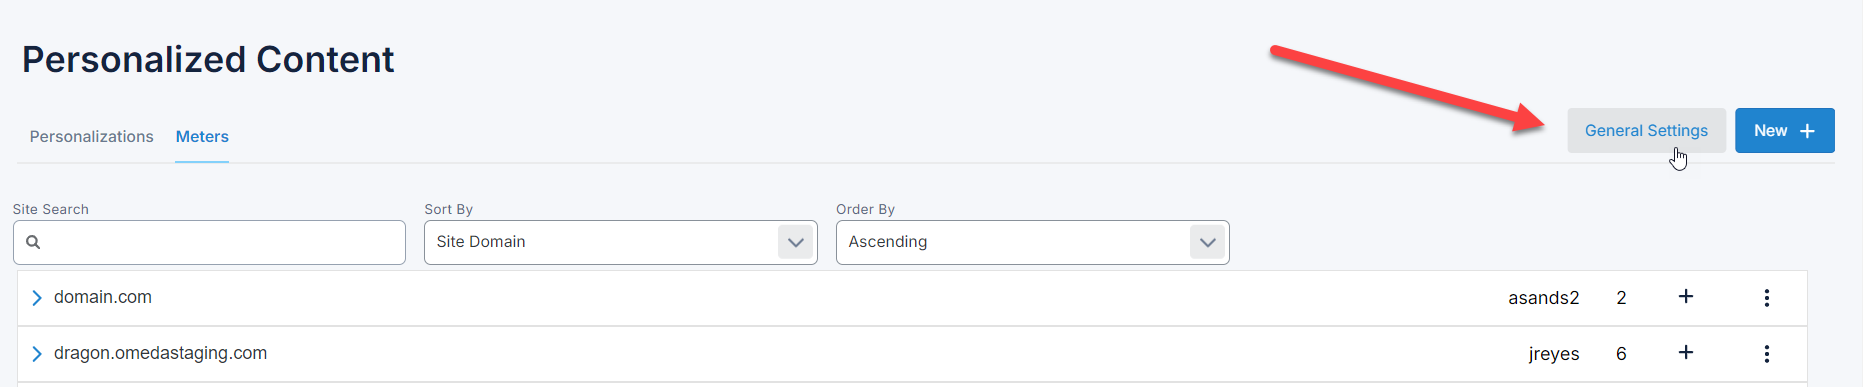1863x387 pixels.
Task: Select the domain.com site name
Action: pyautogui.click(x=103, y=297)
